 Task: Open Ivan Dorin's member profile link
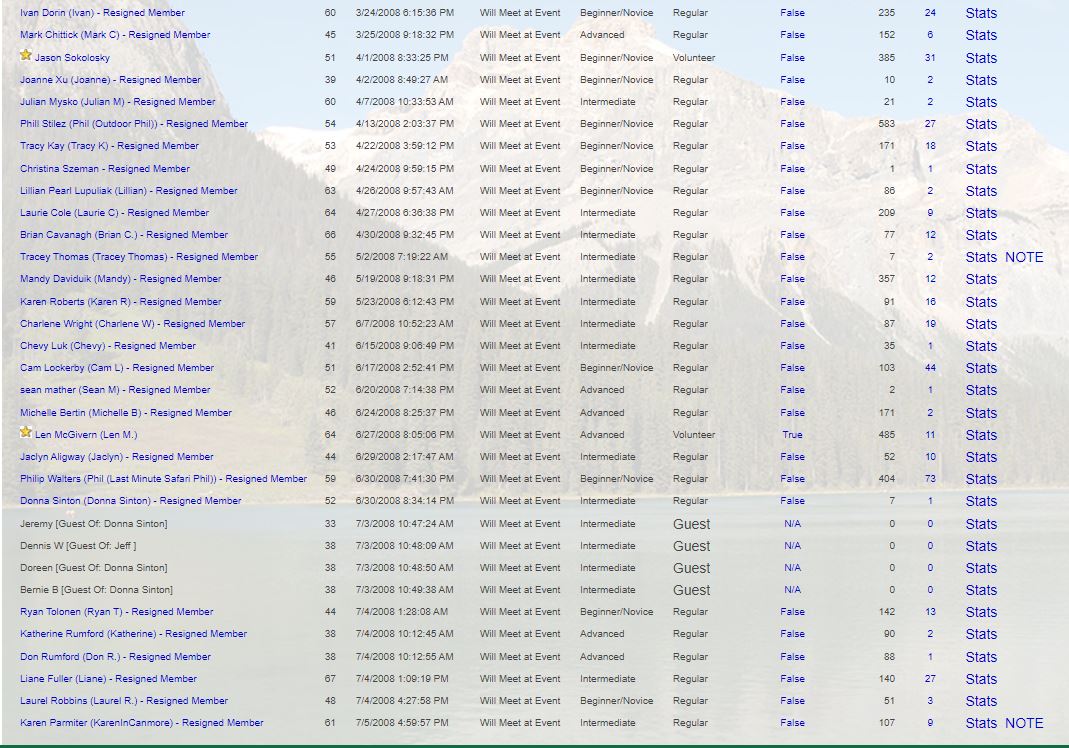102,13
